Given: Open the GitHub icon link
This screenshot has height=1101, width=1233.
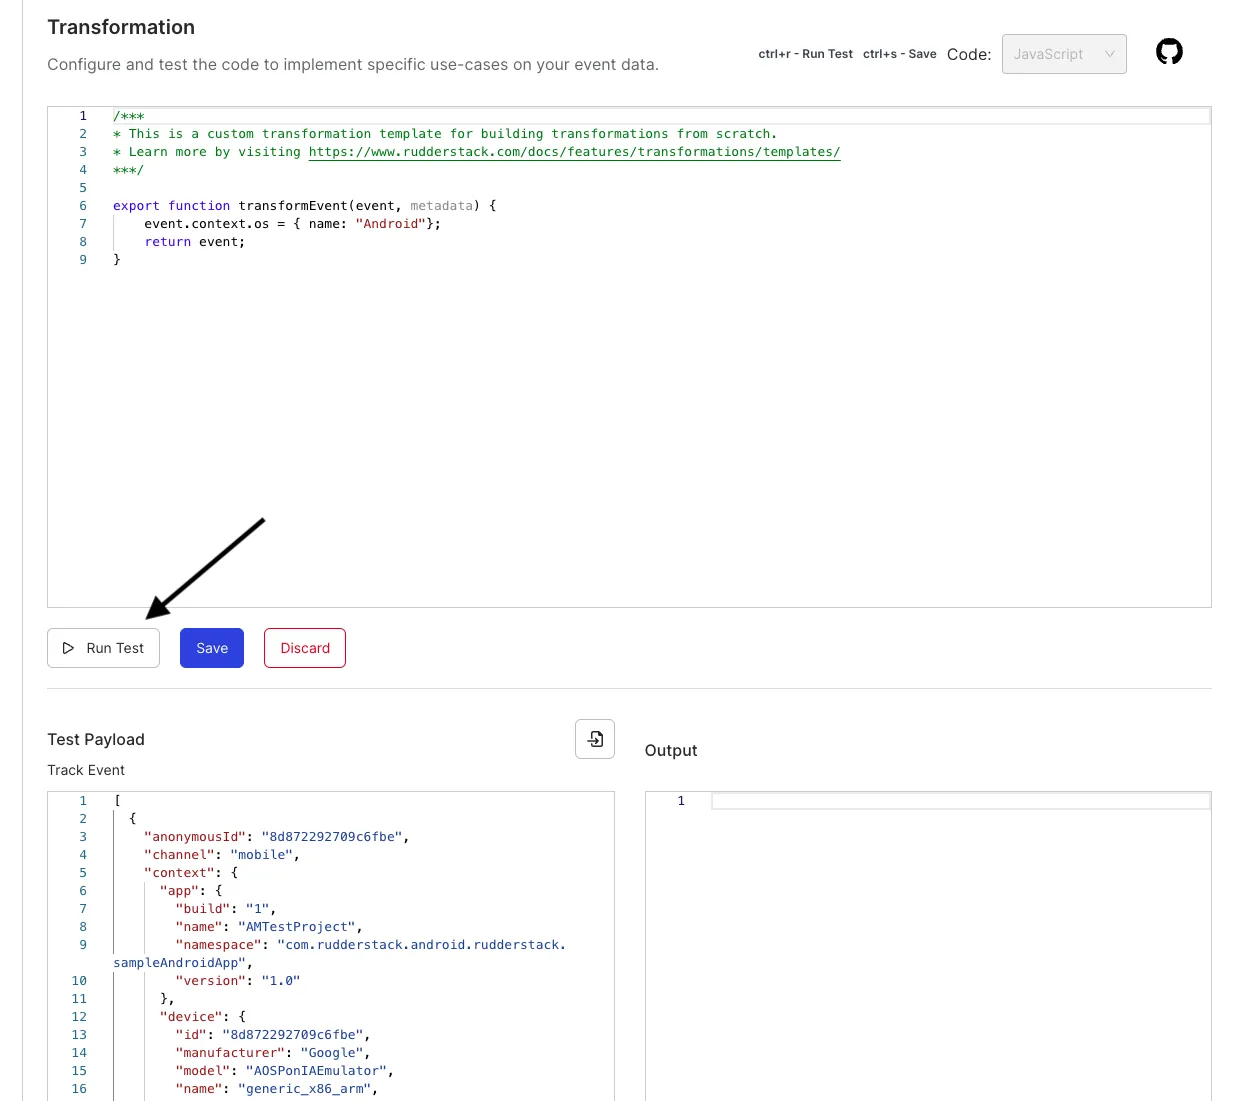Looking at the screenshot, I should [1169, 52].
